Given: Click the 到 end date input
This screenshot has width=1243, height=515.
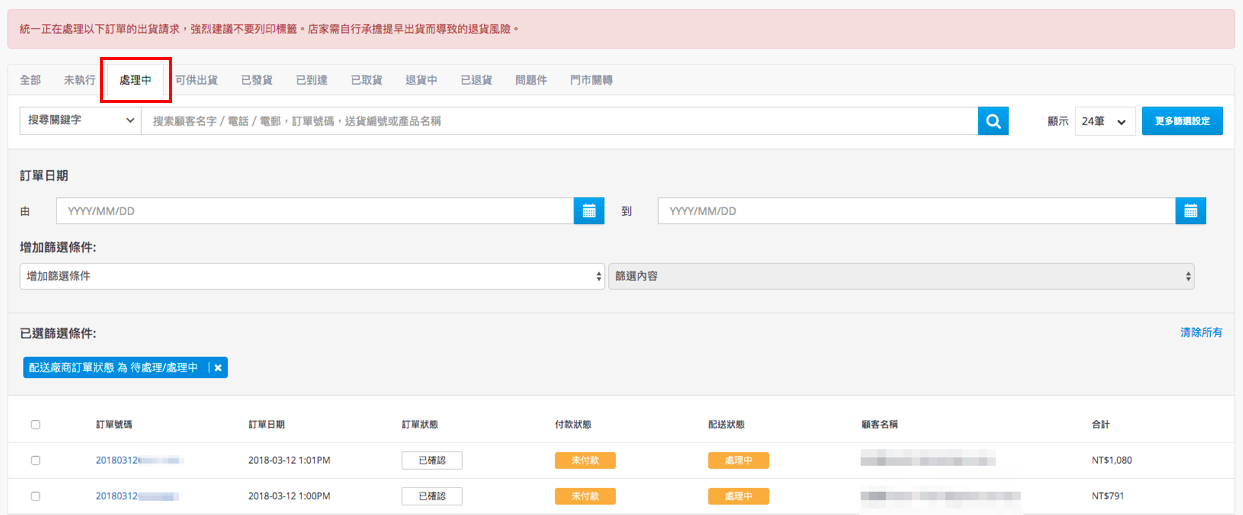Looking at the screenshot, I should point(917,211).
